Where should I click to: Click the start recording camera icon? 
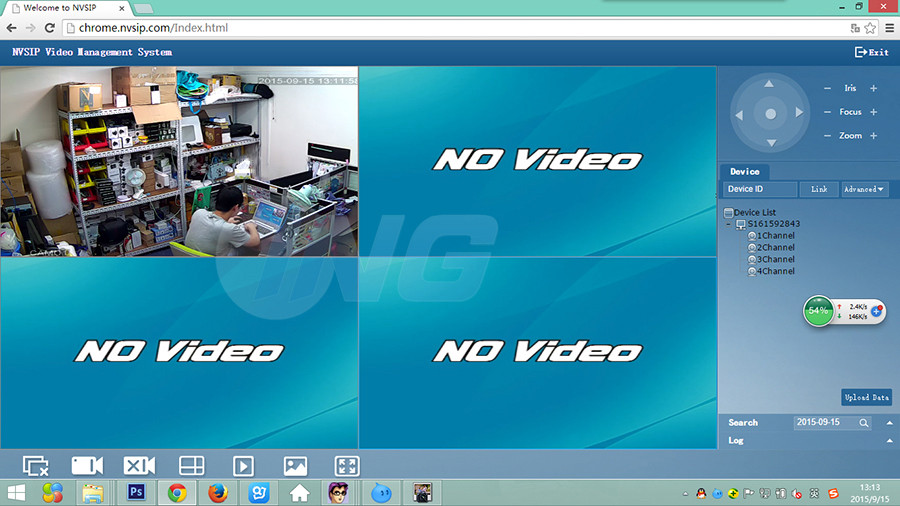(x=87, y=466)
